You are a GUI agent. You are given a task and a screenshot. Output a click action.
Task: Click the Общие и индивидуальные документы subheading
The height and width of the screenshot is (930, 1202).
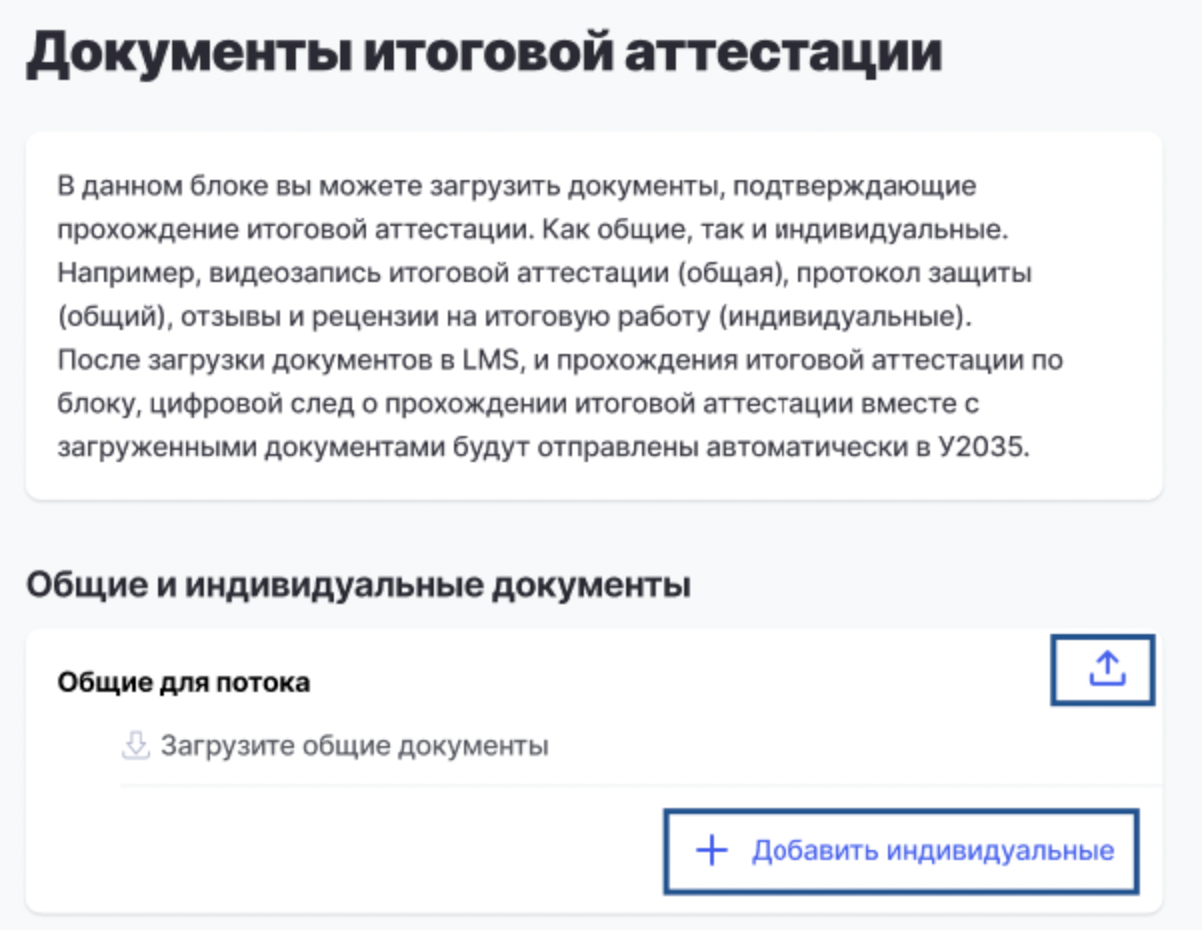(358, 584)
